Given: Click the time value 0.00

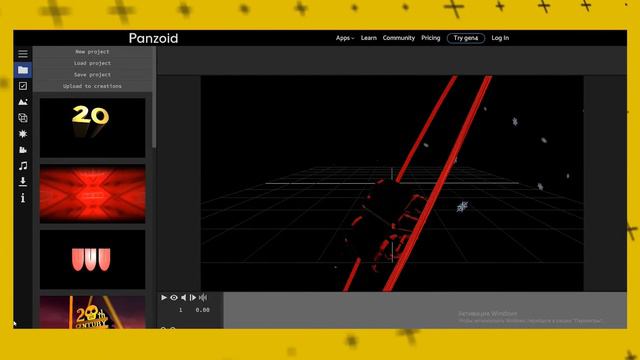Looking at the screenshot, I should click(x=202, y=310).
